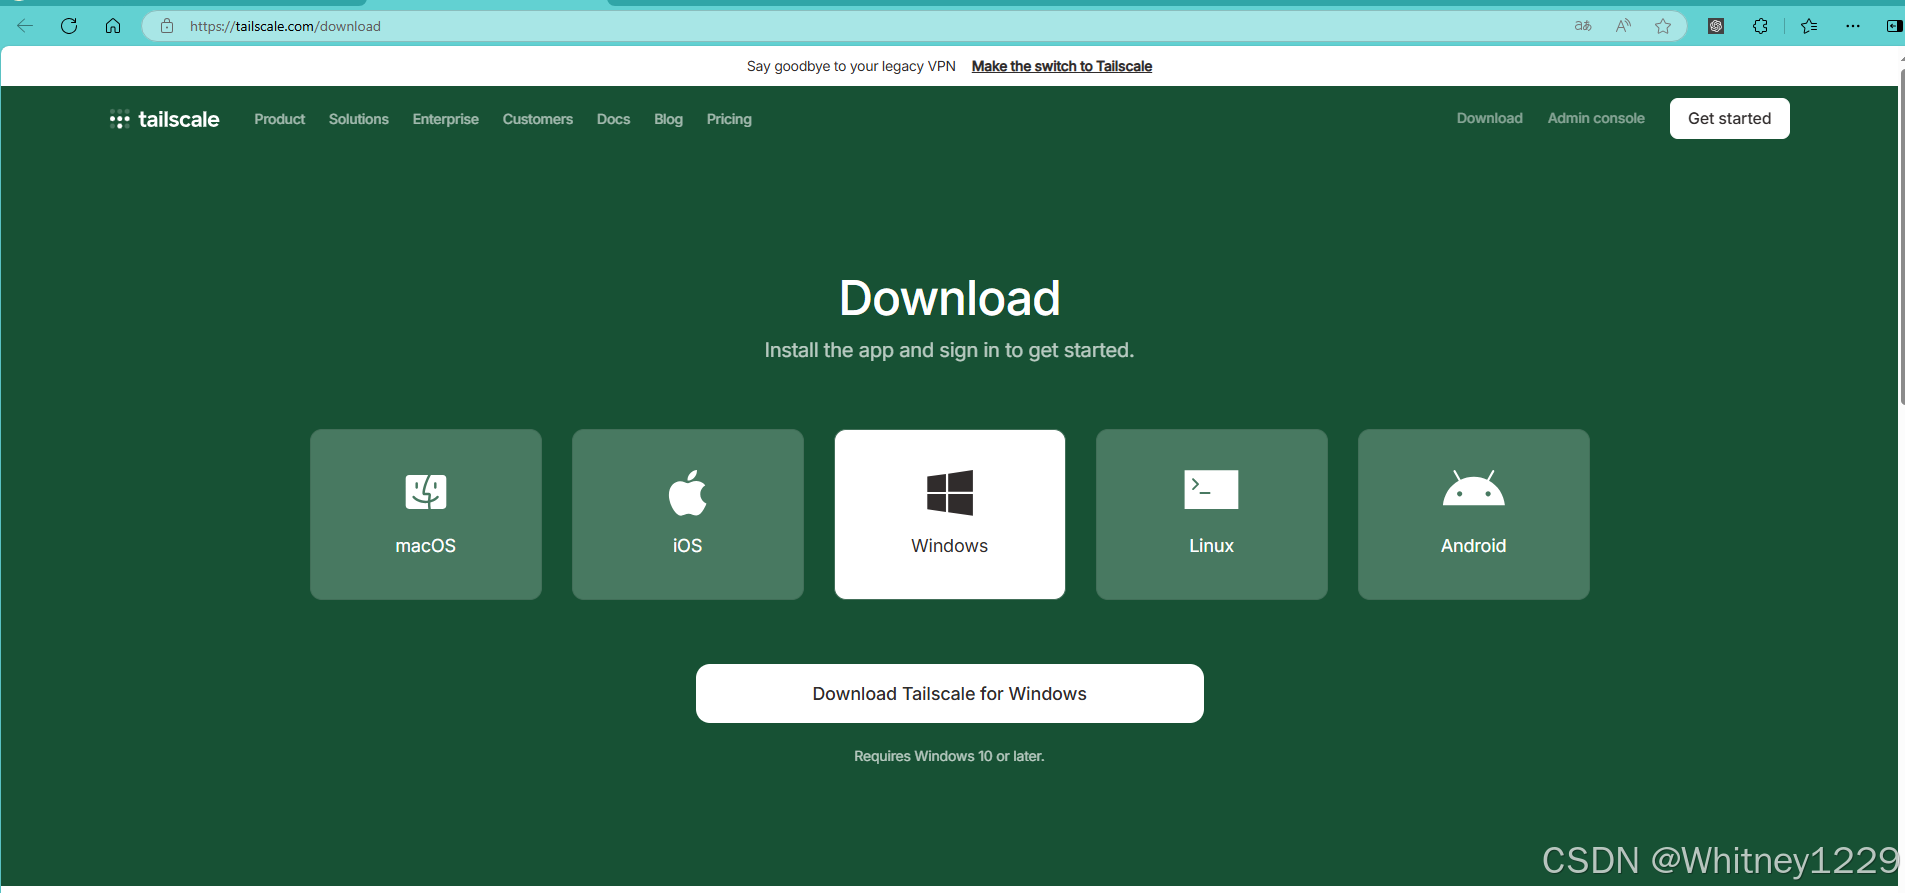The height and width of the screenshot is (893, 1905).
Task: Add page to favorites star
Action: coord(1663,26)
